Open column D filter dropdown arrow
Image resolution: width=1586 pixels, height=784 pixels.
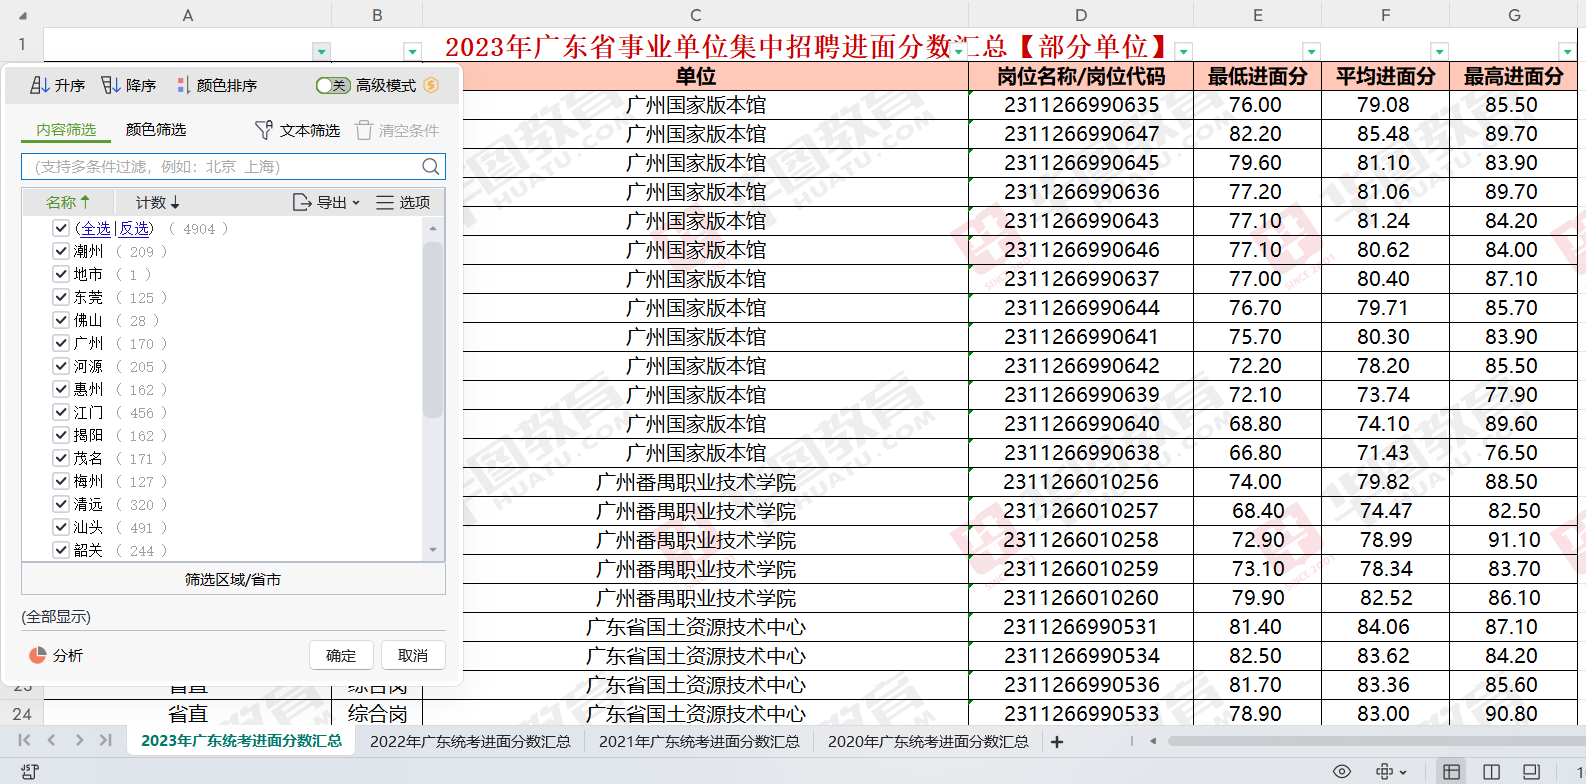tap(1183, 51)
